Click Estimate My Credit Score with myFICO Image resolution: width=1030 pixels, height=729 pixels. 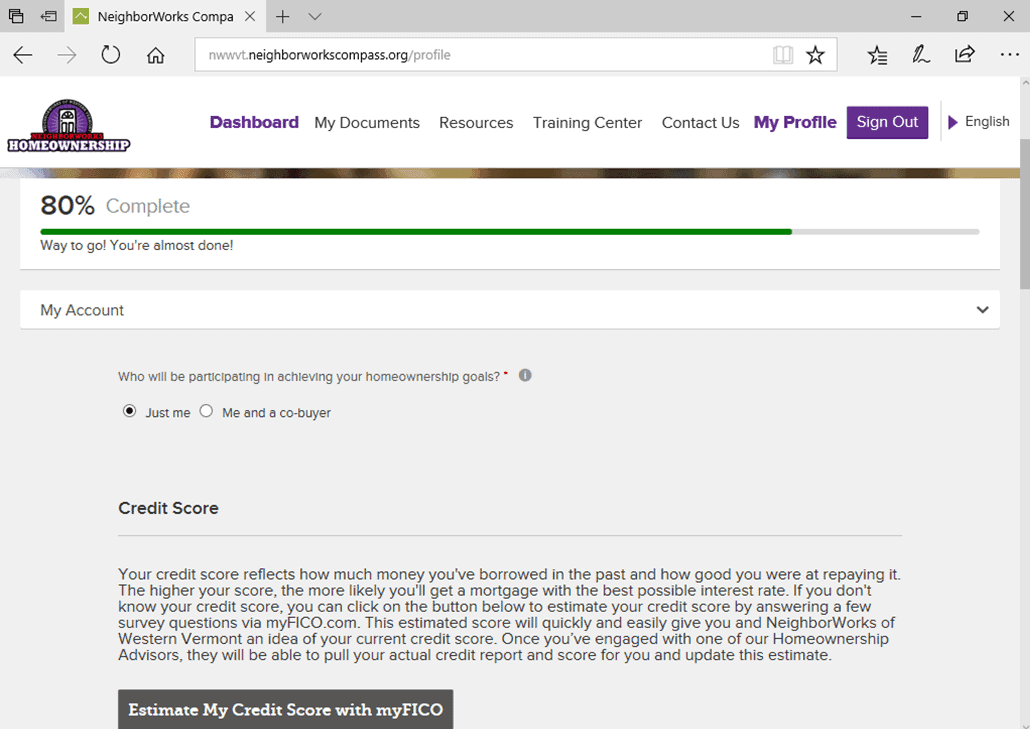[x=286, y=709]
